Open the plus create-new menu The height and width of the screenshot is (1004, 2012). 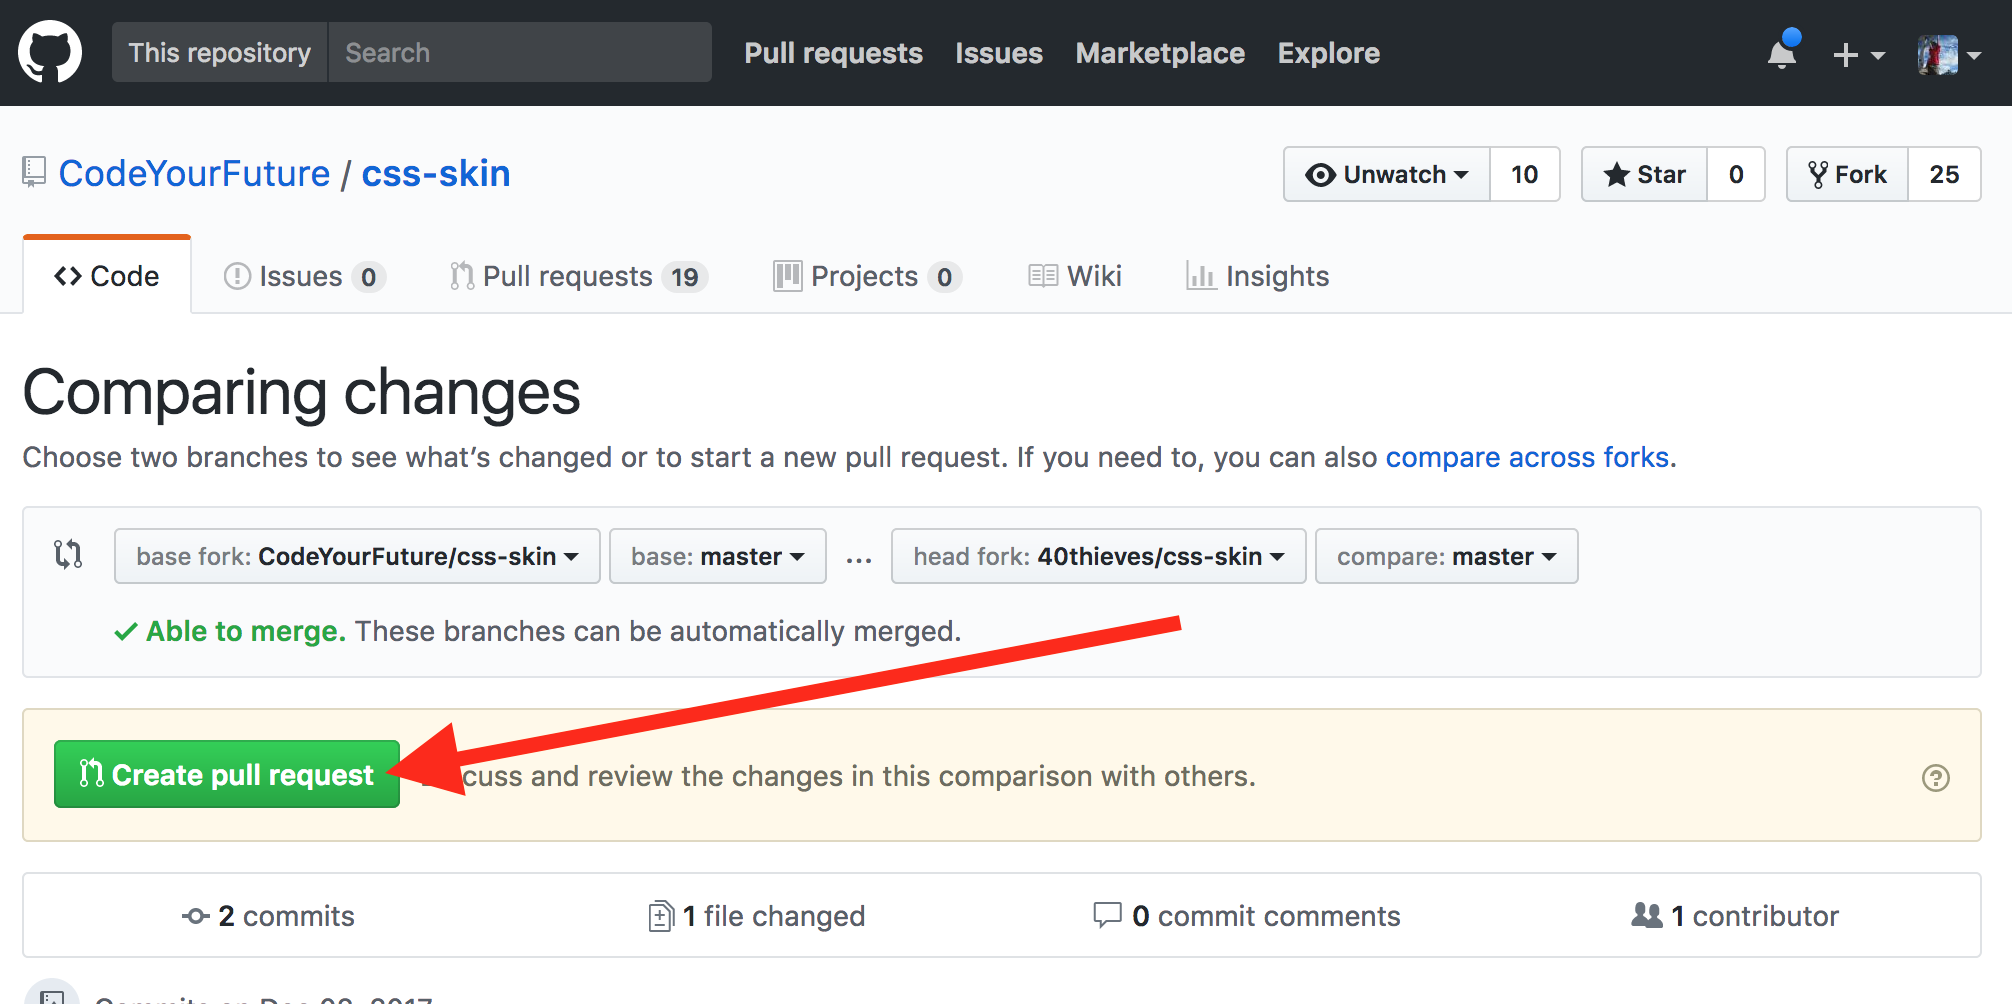[x=1858, y=55]
